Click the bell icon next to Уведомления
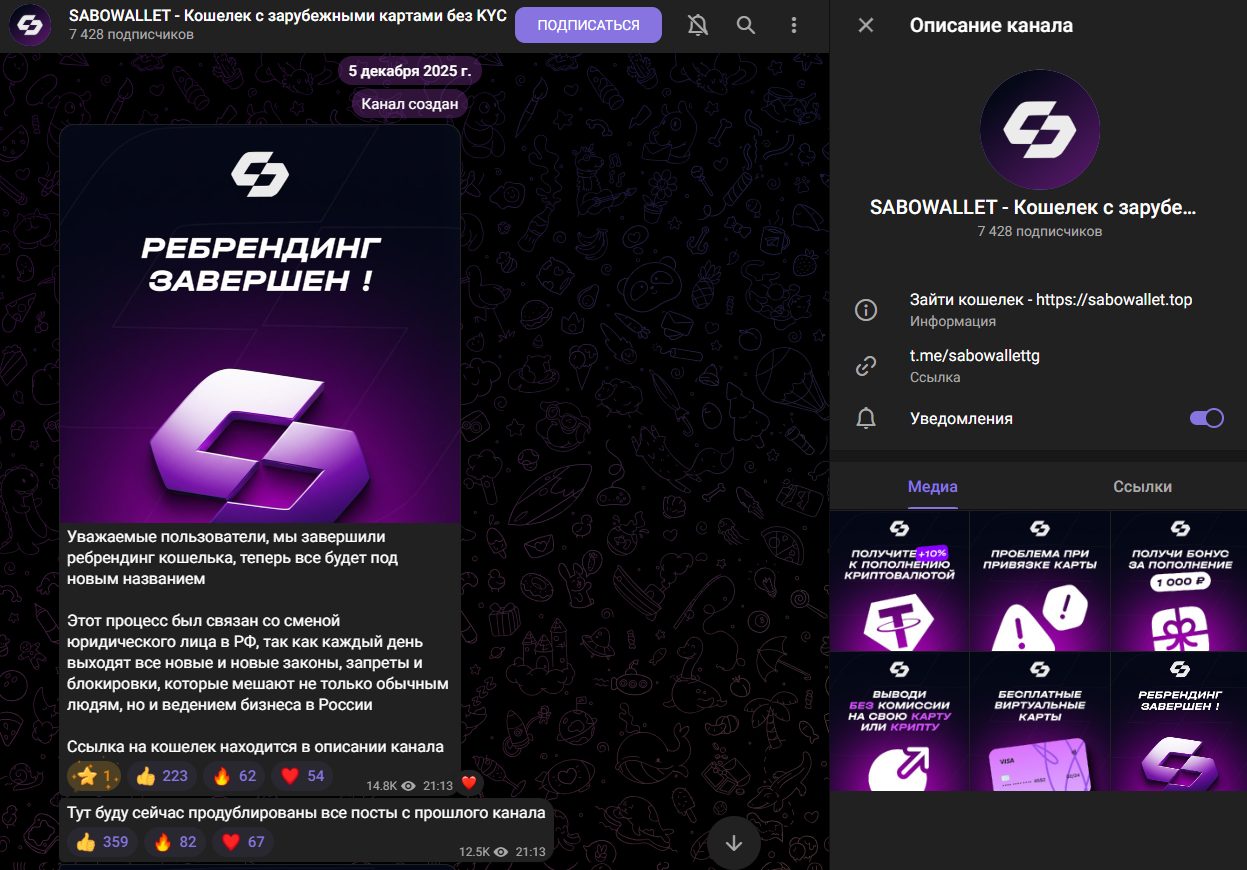Viewport: 1247px width, 870px height. (866, 419)
